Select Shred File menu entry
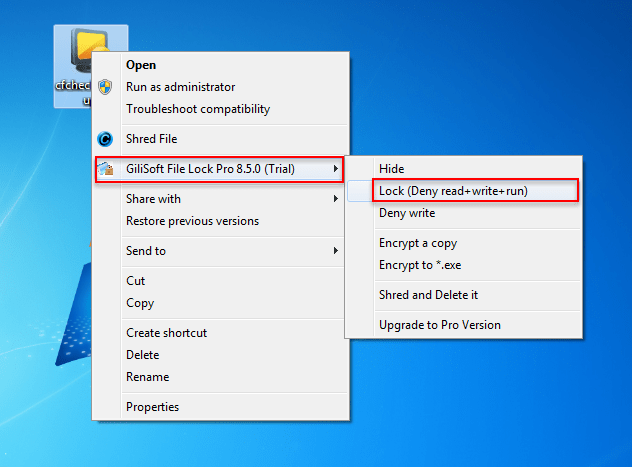Image resolution: width=632 pixels, height=467 pixels. (220, 139)
